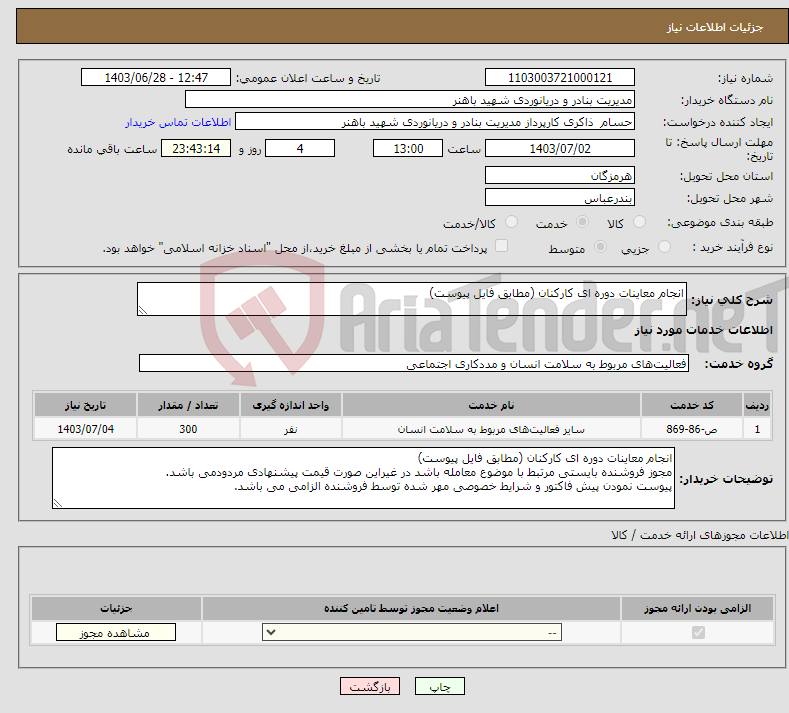Click the چاپ print button
This screenshot has width=789, height=713.
coord(439,687)
